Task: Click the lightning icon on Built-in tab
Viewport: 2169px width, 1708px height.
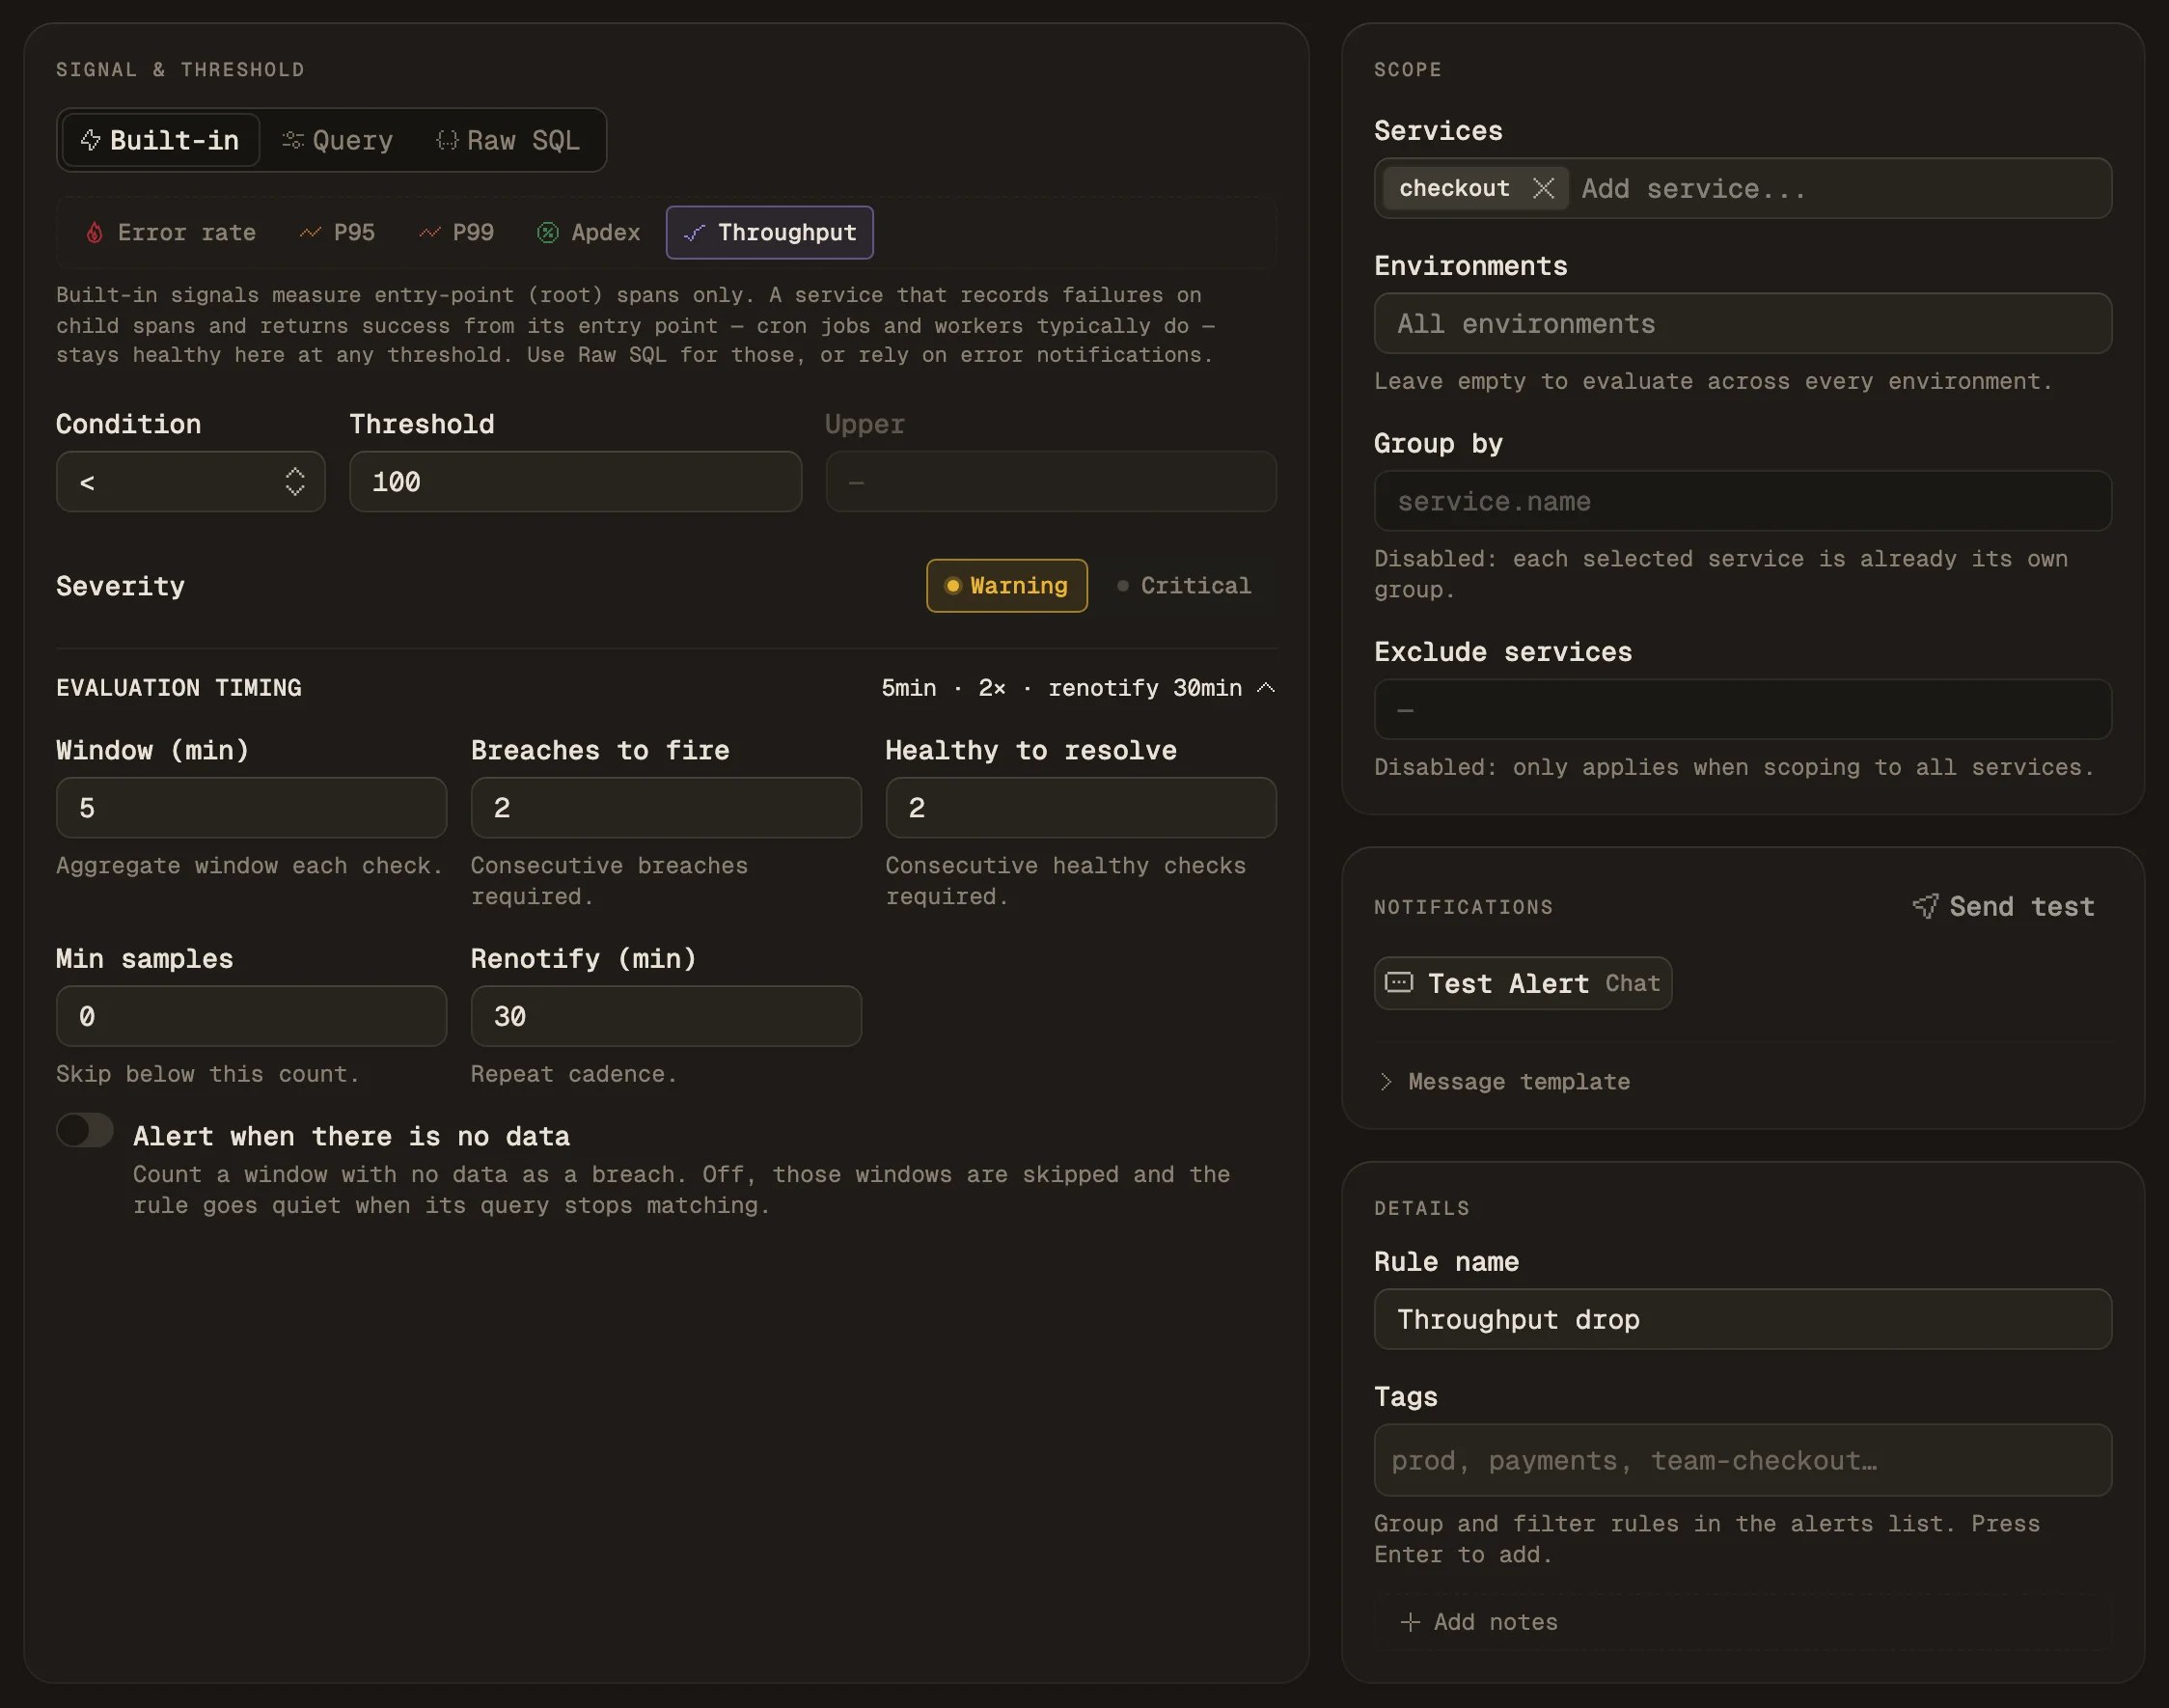Action: coord(91,140)
